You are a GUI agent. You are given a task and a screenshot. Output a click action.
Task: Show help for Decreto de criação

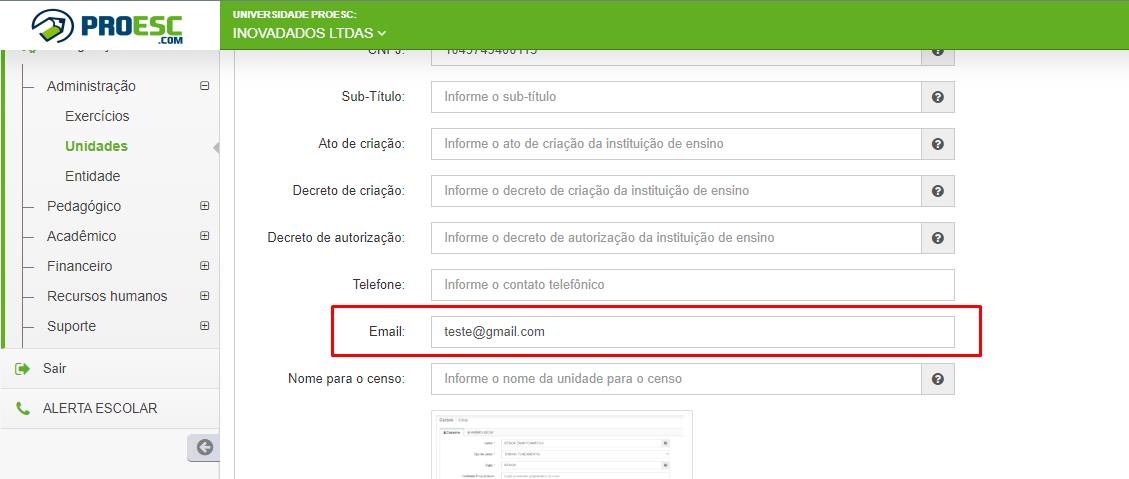click(x=937, y=191)
